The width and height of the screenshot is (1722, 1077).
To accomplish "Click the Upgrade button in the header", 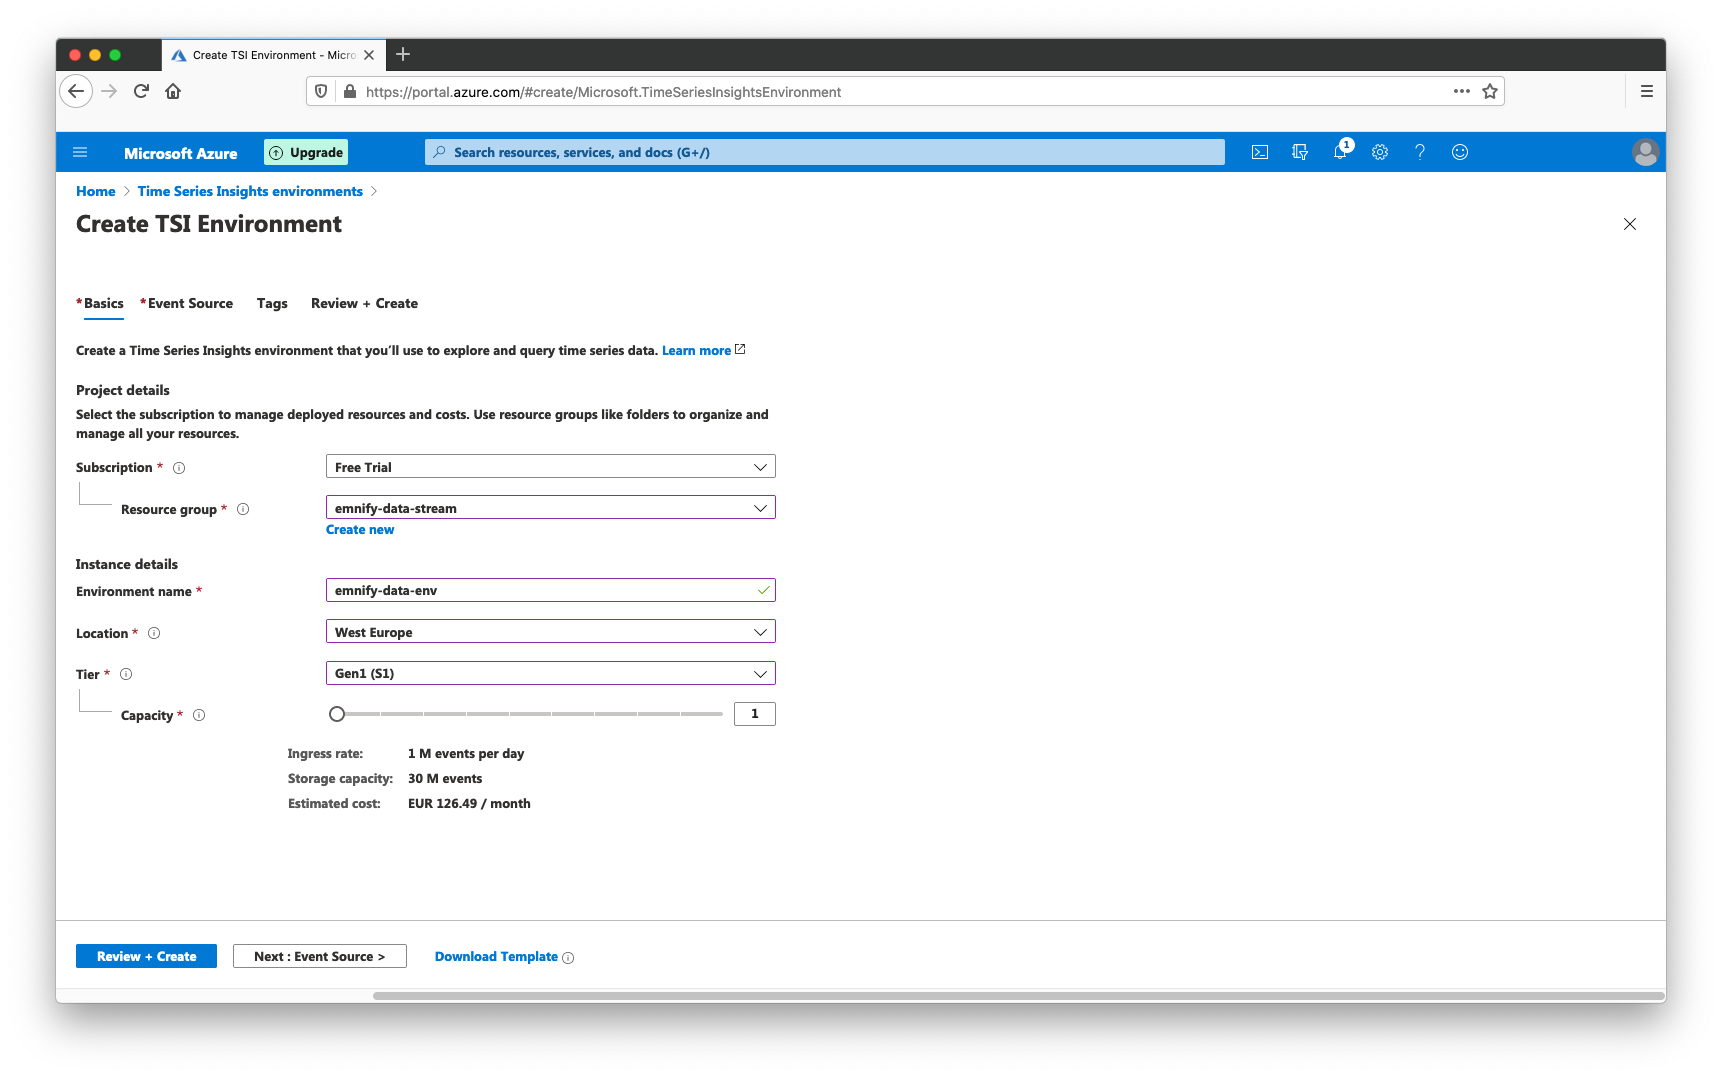I will [x=306, y=152].
